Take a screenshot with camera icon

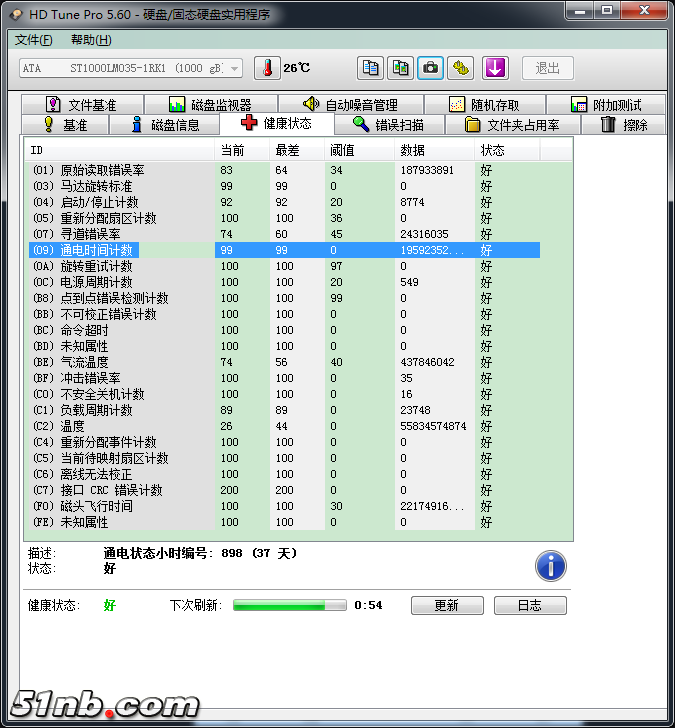click(x=431, y=68)
